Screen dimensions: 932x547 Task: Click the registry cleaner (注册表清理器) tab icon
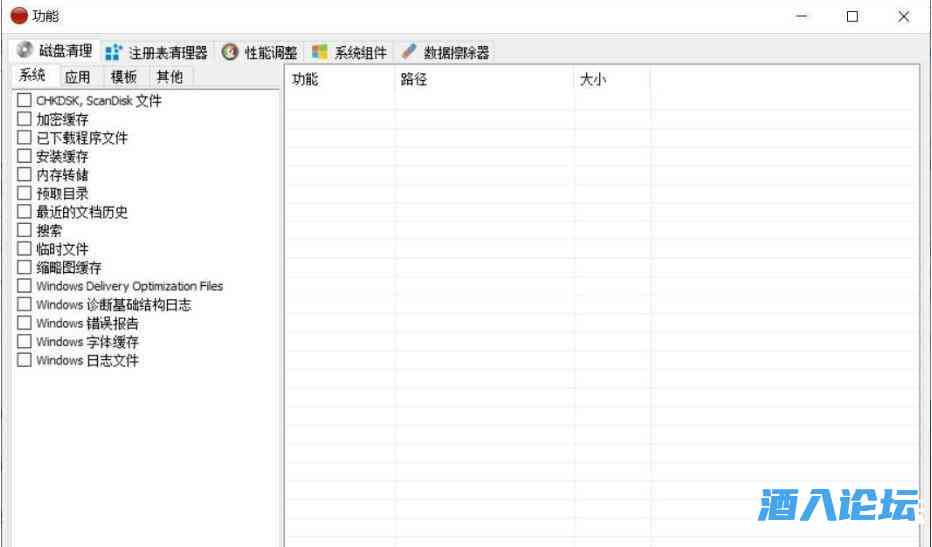tap(114, 52)
